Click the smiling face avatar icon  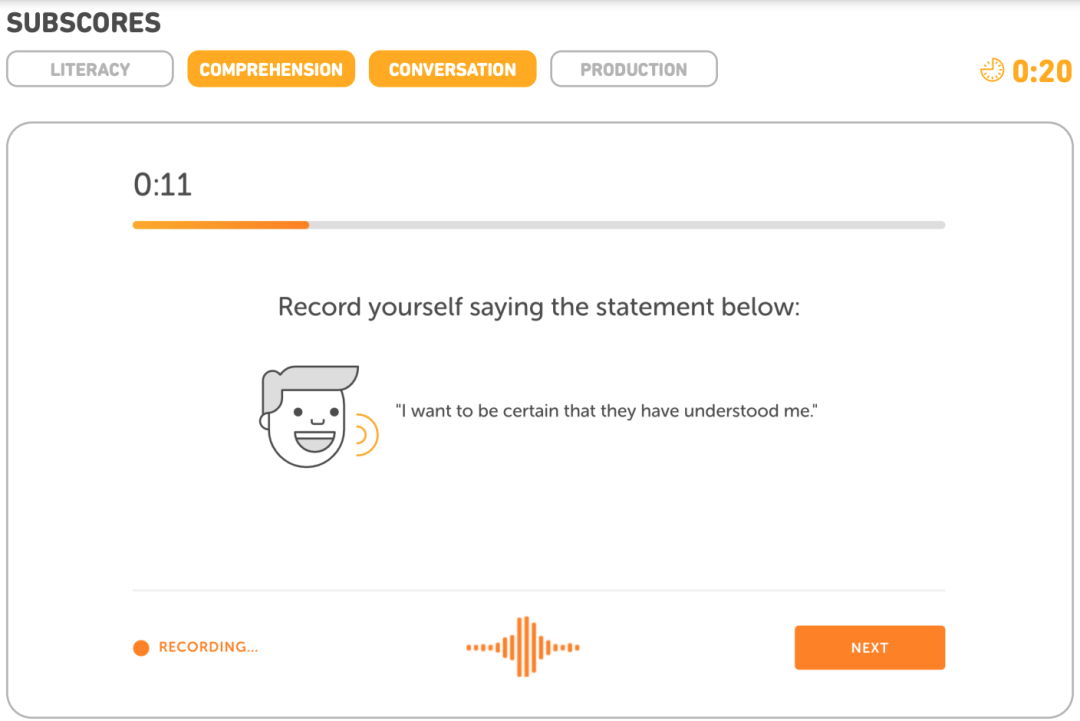tap(306, 416)
